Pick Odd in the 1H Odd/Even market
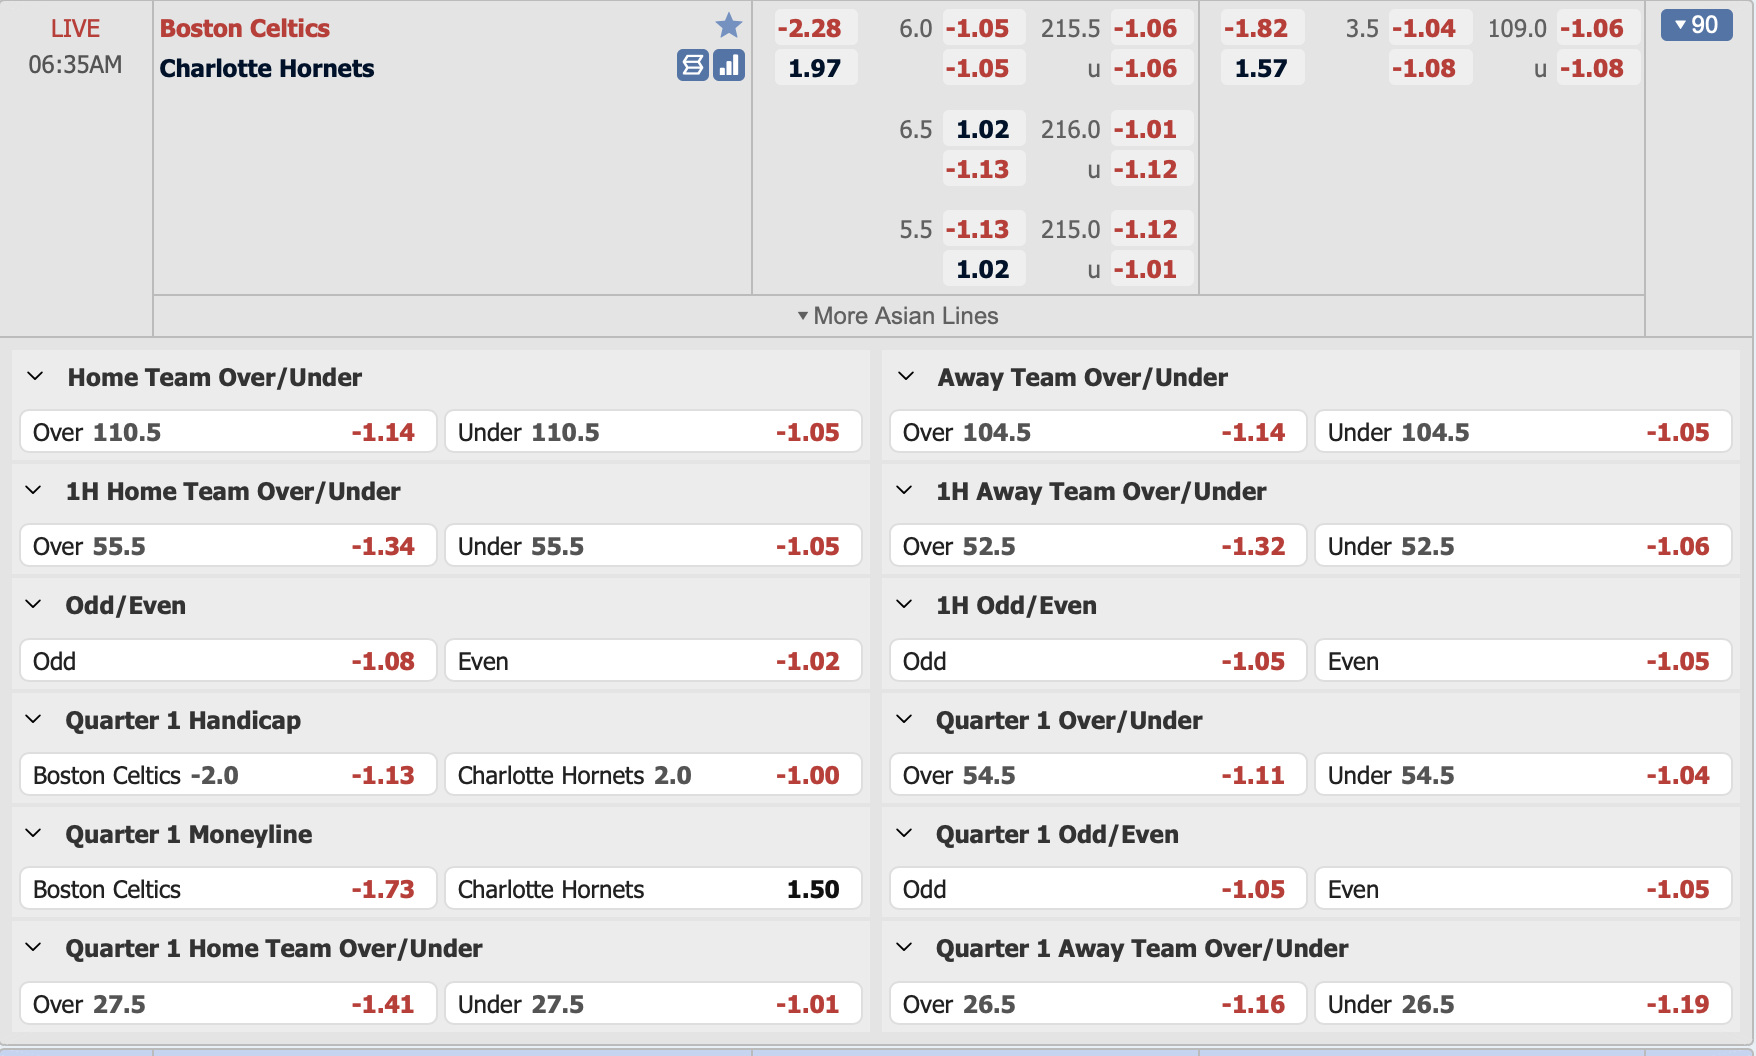1756x1056 pixels. click(1098, 661)
